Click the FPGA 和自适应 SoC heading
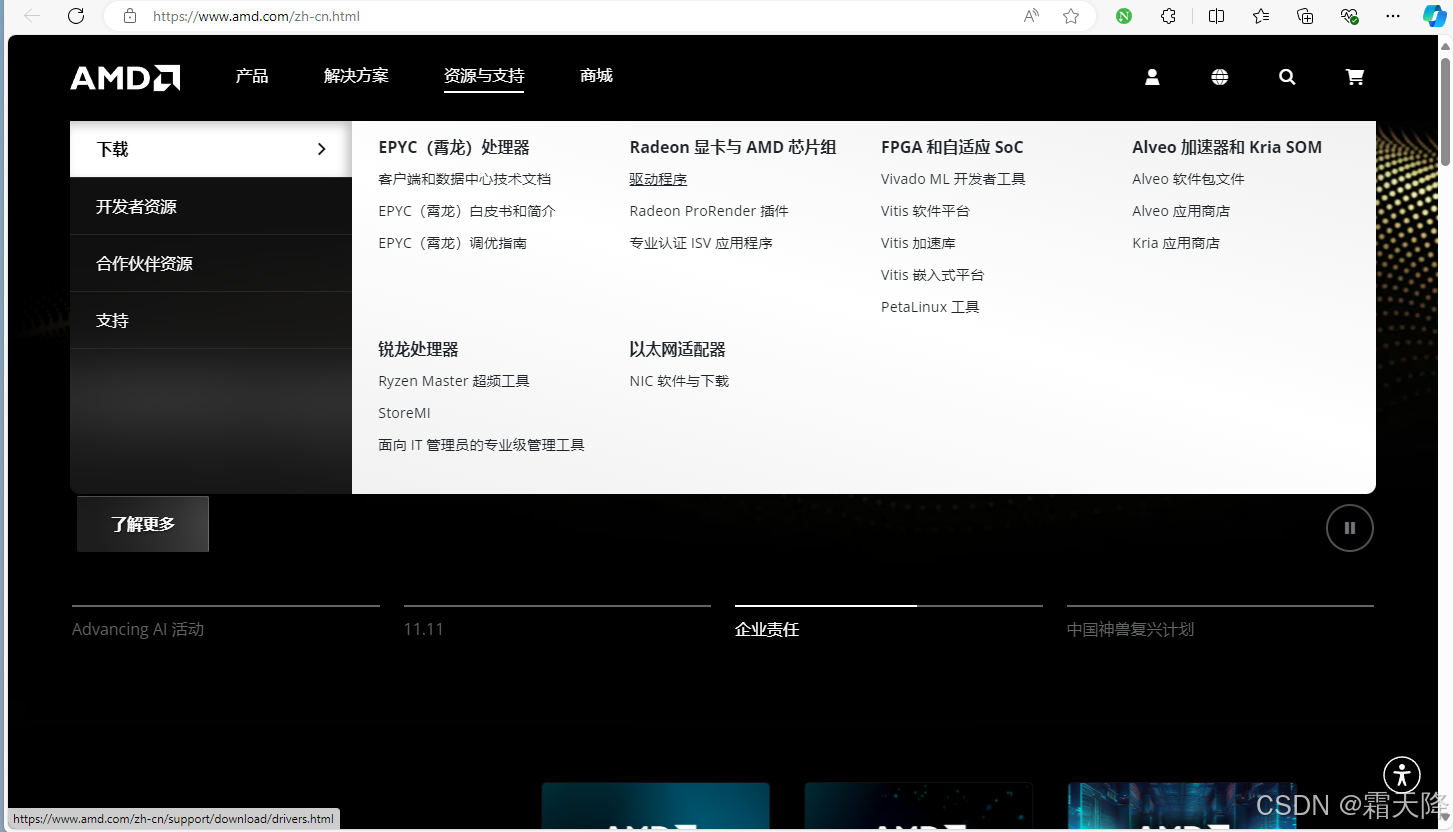 [x=952, y=147]
